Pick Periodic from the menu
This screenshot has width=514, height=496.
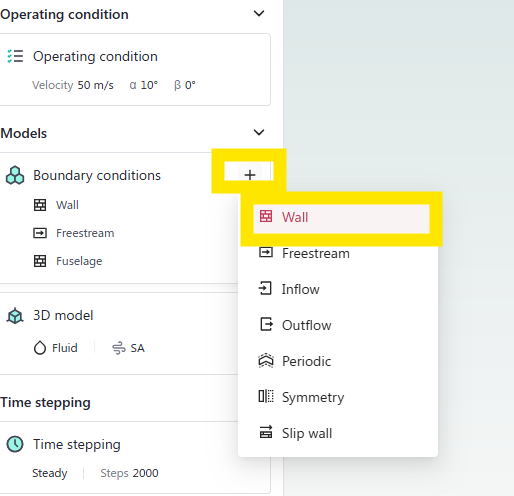click(x=338, y=361)
